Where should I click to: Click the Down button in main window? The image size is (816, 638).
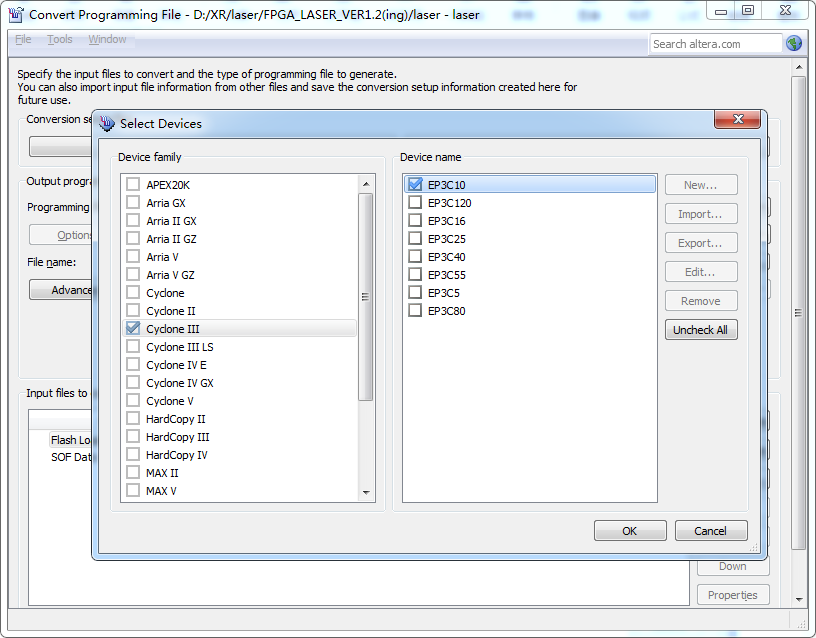coord(733,567)
